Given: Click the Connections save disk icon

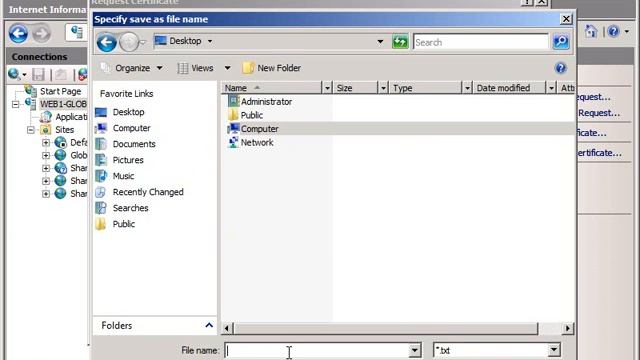Looking at the screenshot, I should [x=39, y=74].
